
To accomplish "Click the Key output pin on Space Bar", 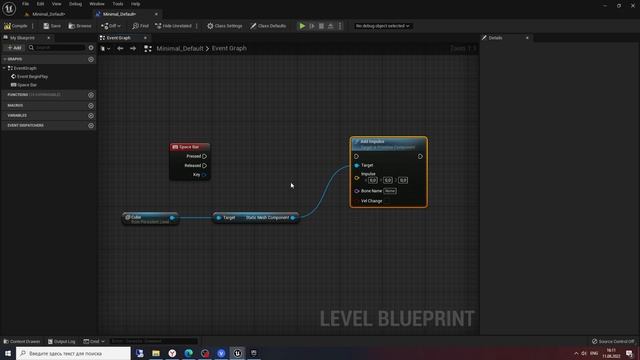I will point(204,175).
